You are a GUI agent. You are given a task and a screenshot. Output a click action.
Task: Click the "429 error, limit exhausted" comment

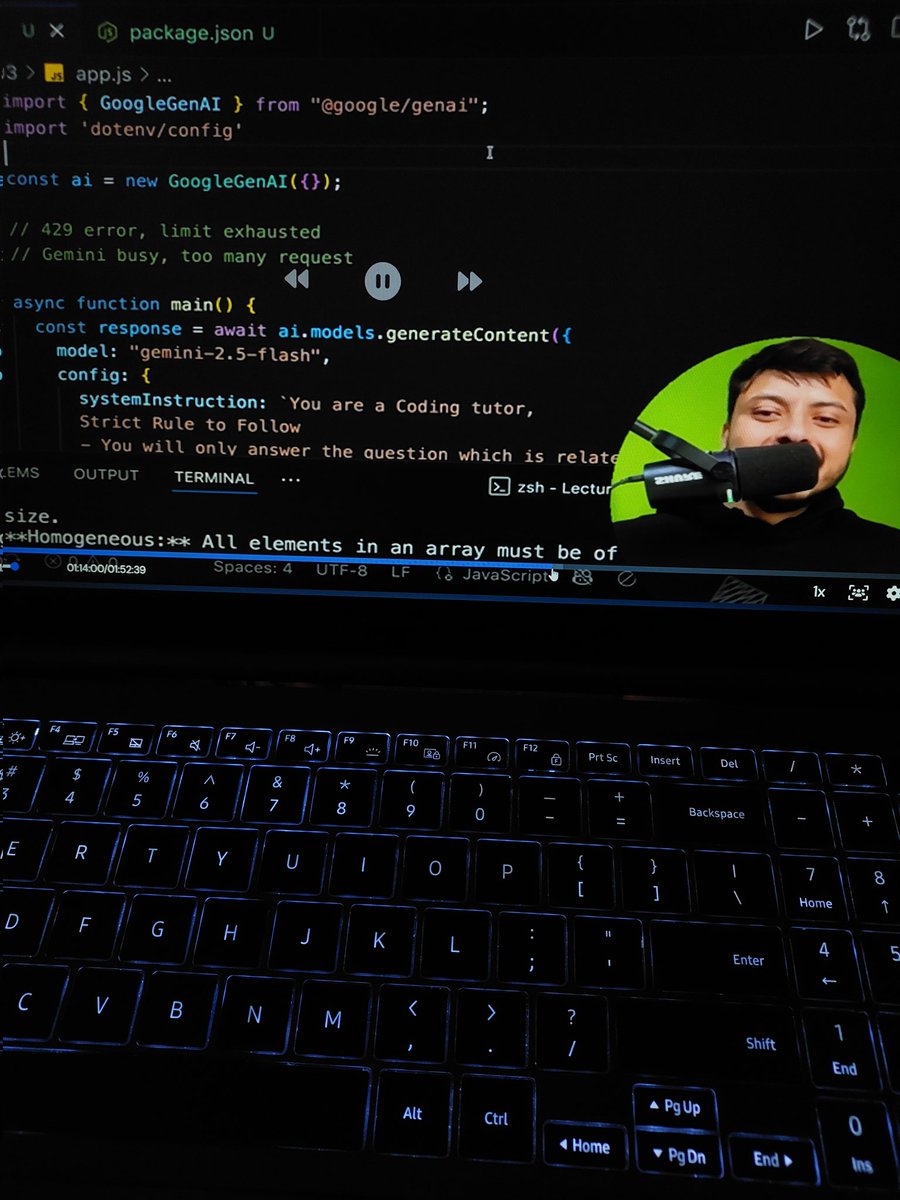tap(165, 232)
